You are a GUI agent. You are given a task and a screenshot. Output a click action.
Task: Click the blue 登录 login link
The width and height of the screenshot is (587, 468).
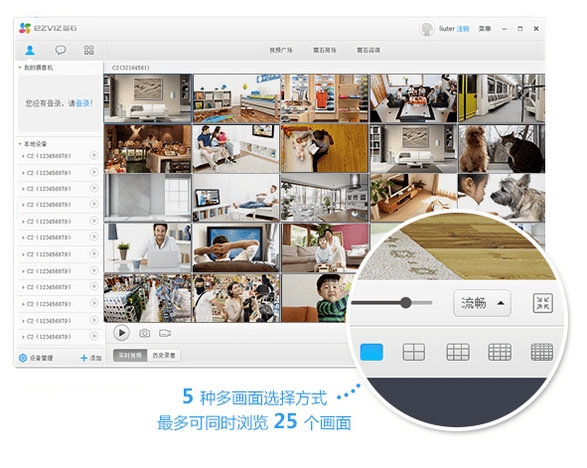(83, 103)
